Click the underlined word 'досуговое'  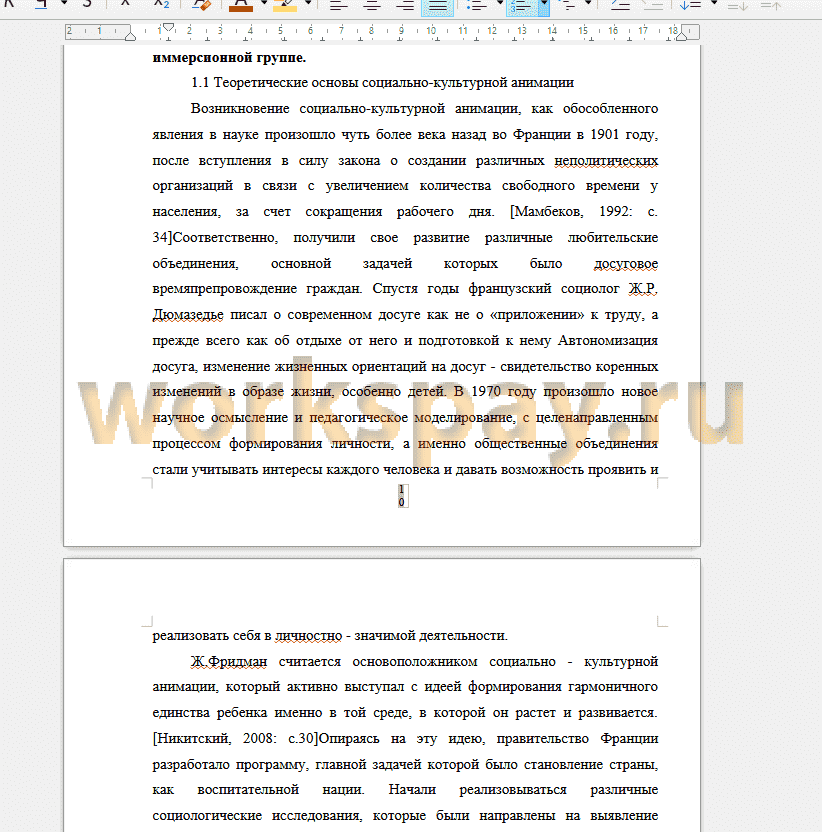coord(626,263)
